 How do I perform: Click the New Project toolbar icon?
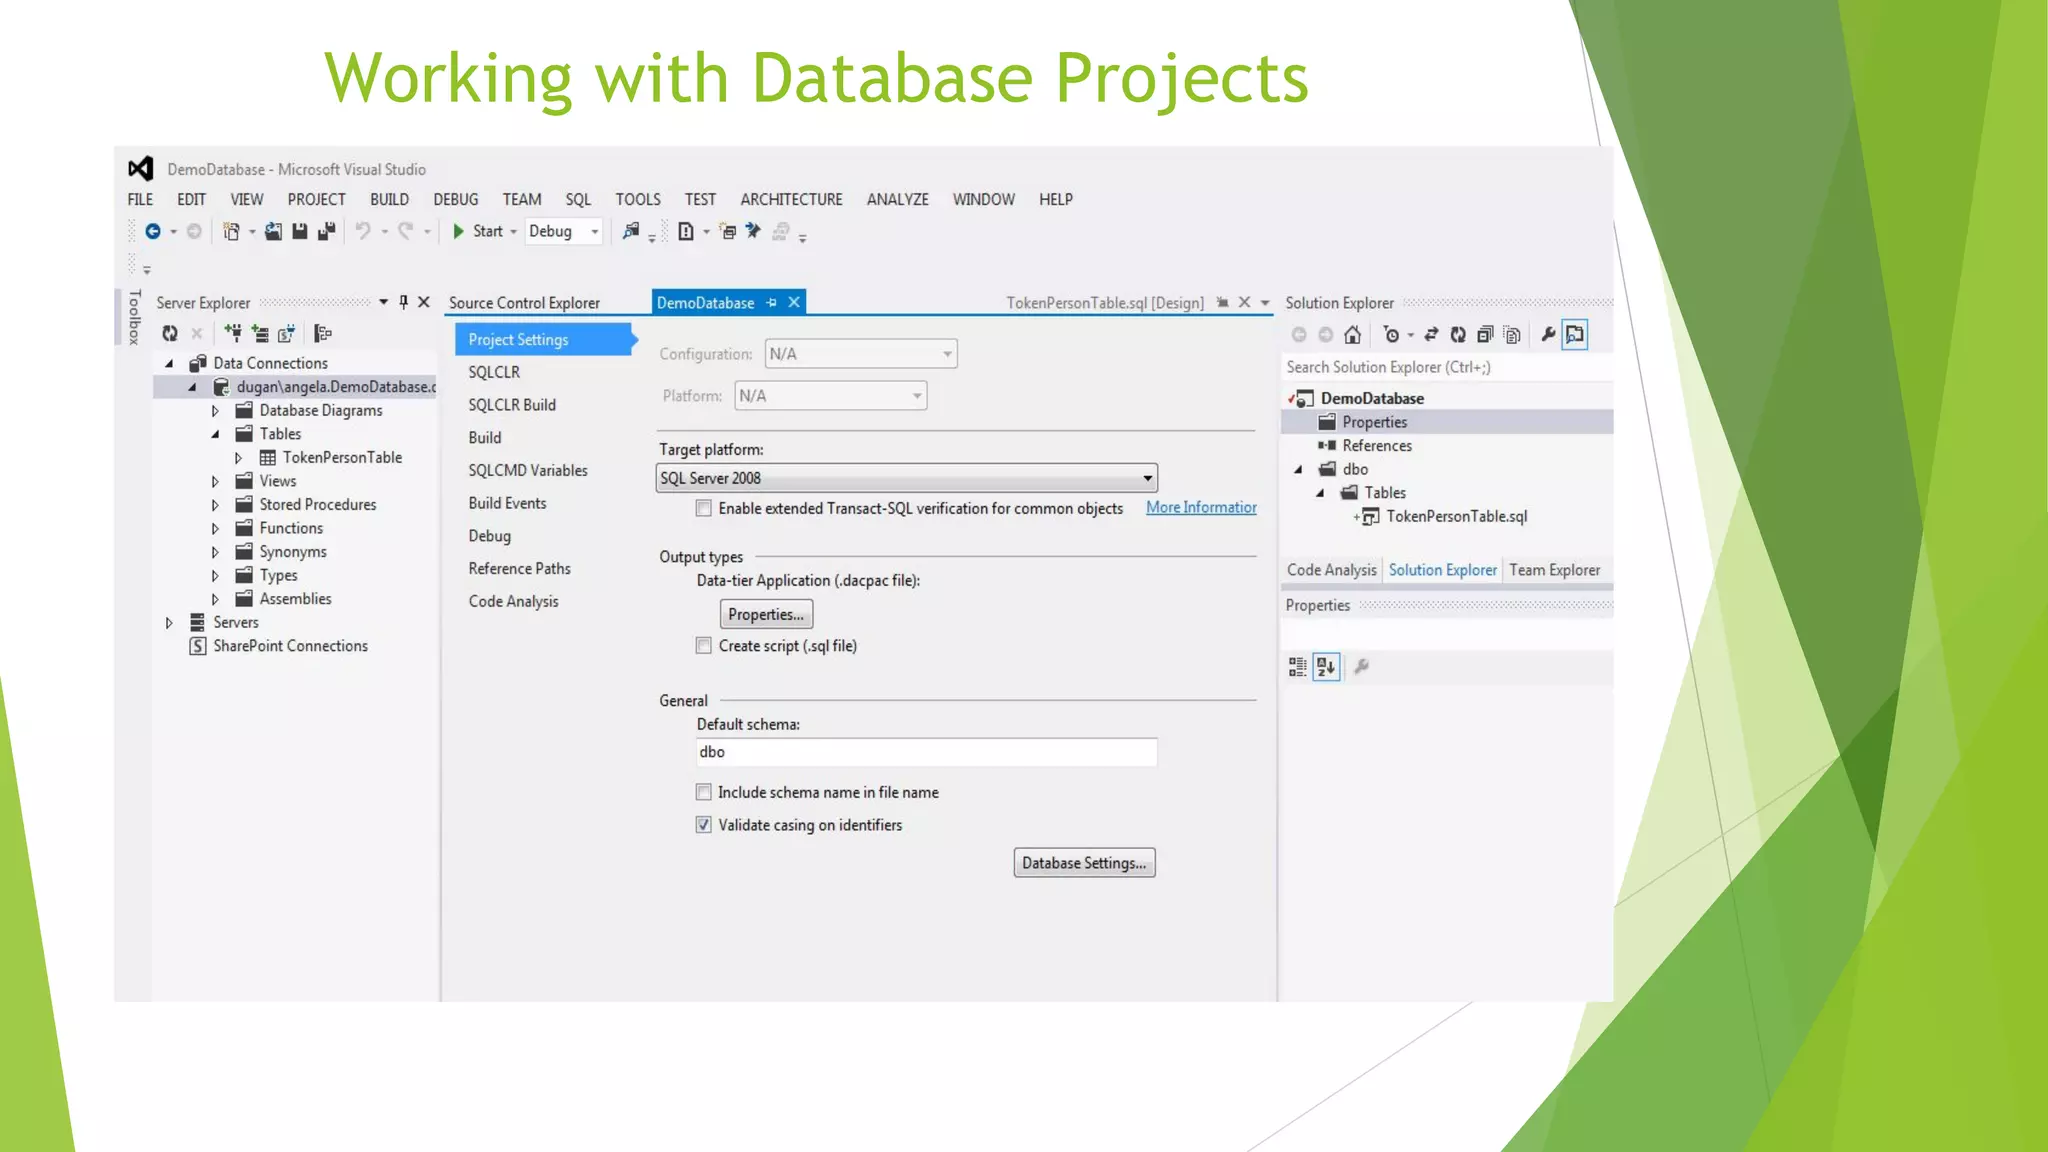click(231, 231)
